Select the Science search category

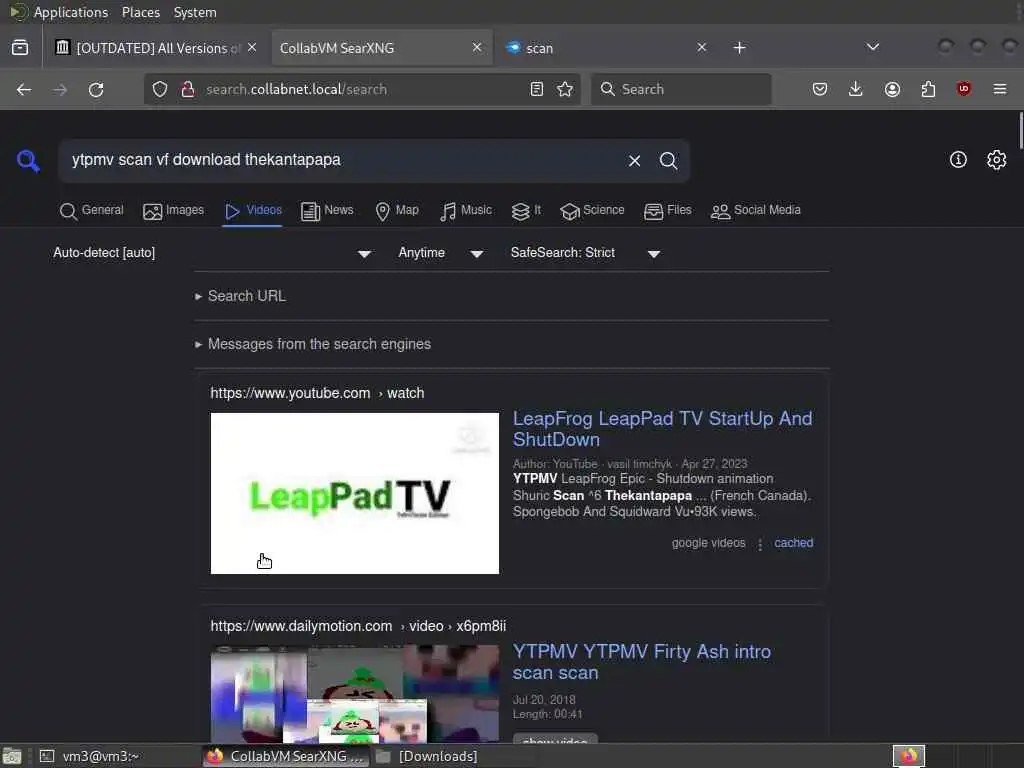592,210
